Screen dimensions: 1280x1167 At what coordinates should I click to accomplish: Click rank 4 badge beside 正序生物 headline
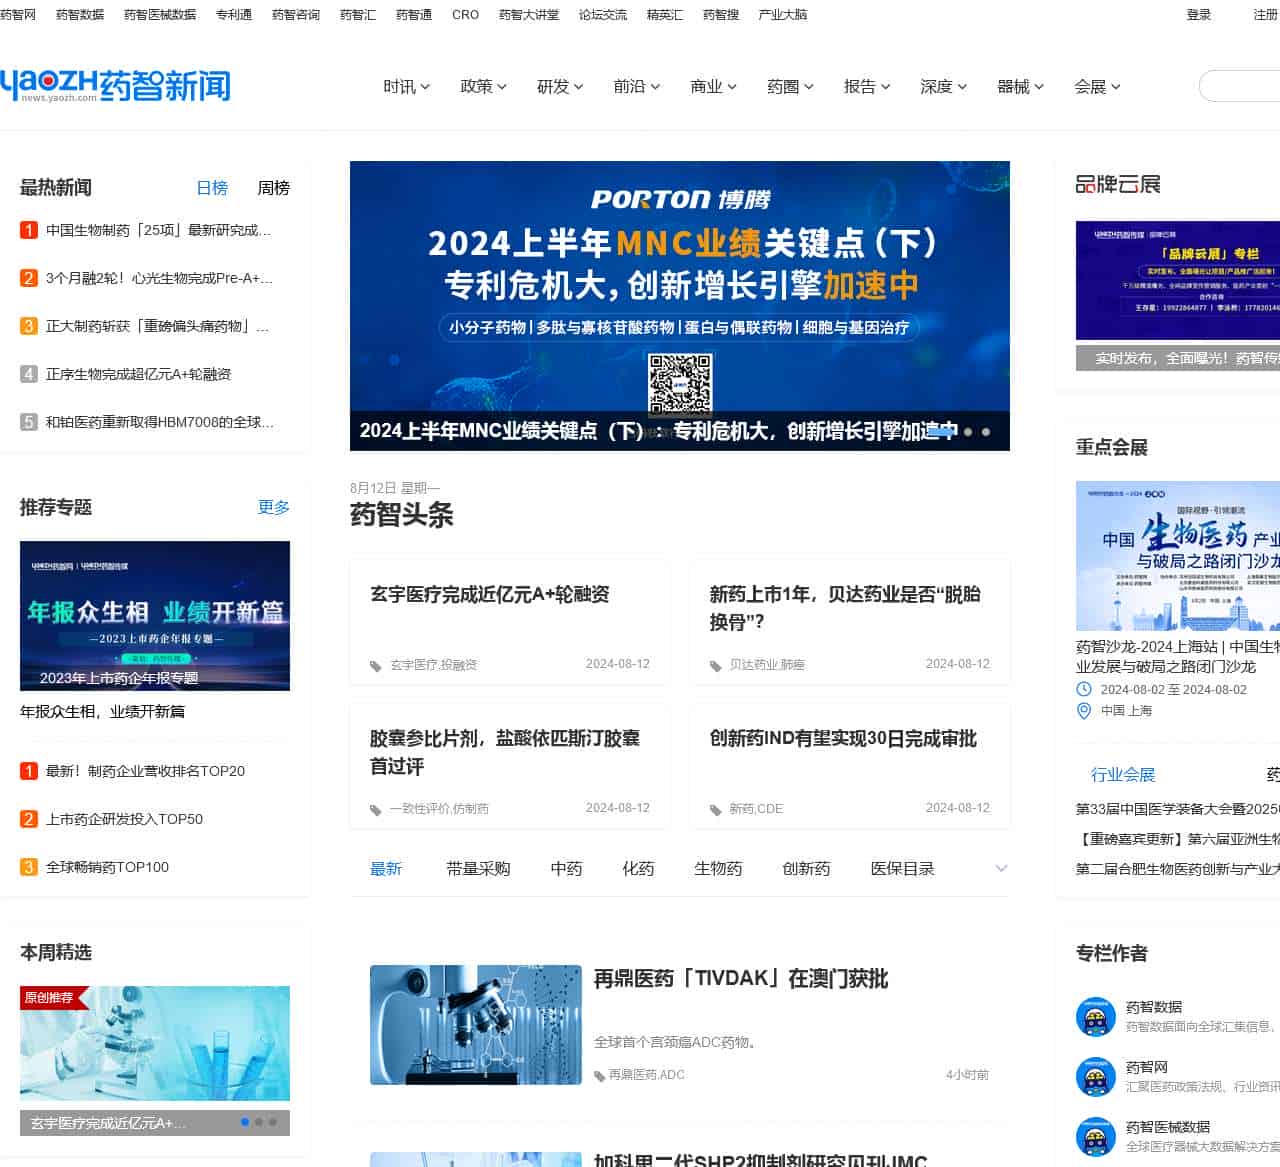(29, 374)
